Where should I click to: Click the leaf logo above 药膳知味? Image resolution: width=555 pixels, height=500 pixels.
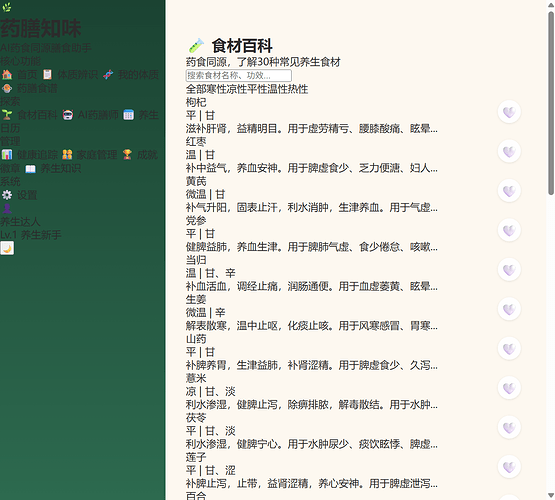click(7, 7)
